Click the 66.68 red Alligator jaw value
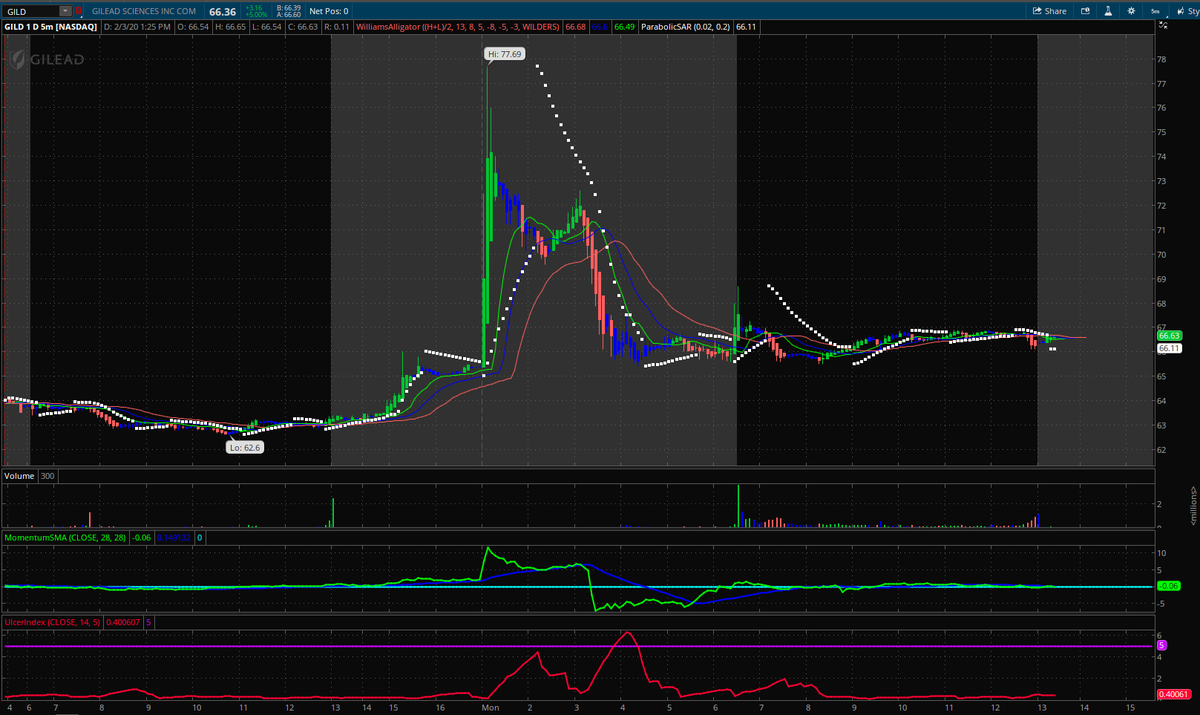This screenshot has width=1200, height=715. tap(575, 26)
